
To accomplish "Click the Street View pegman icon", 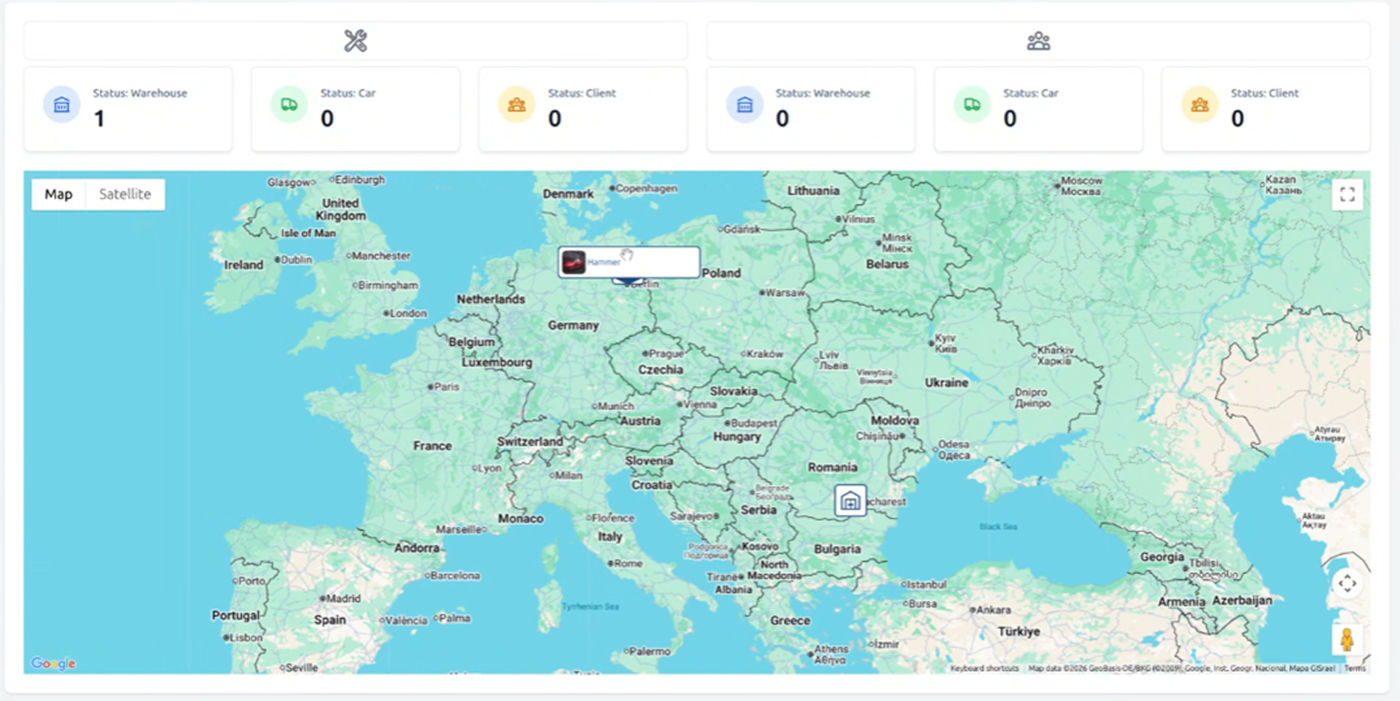I will pos(1347,640).
